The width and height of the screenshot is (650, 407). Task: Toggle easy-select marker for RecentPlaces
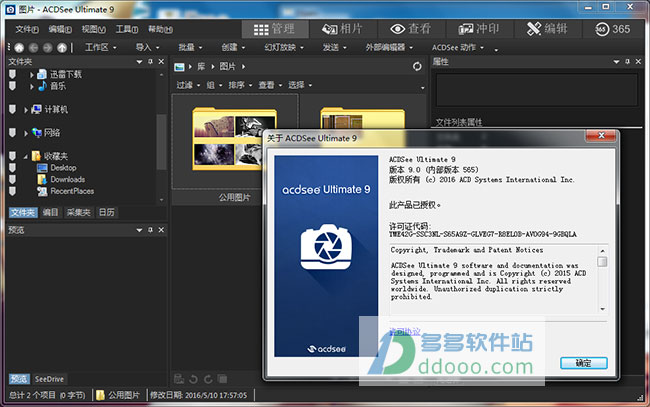12,191
